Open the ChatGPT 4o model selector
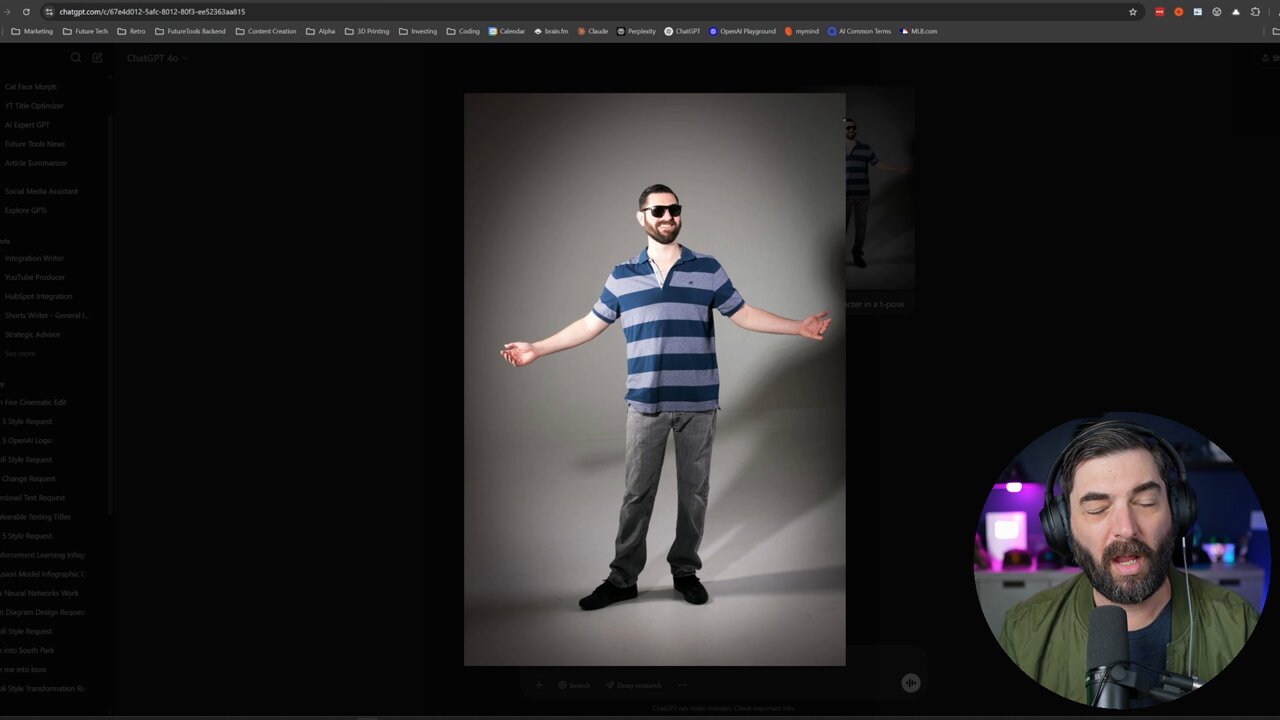Image resolution: width=1280 pixels, height=720 pixels. point(157,58)
